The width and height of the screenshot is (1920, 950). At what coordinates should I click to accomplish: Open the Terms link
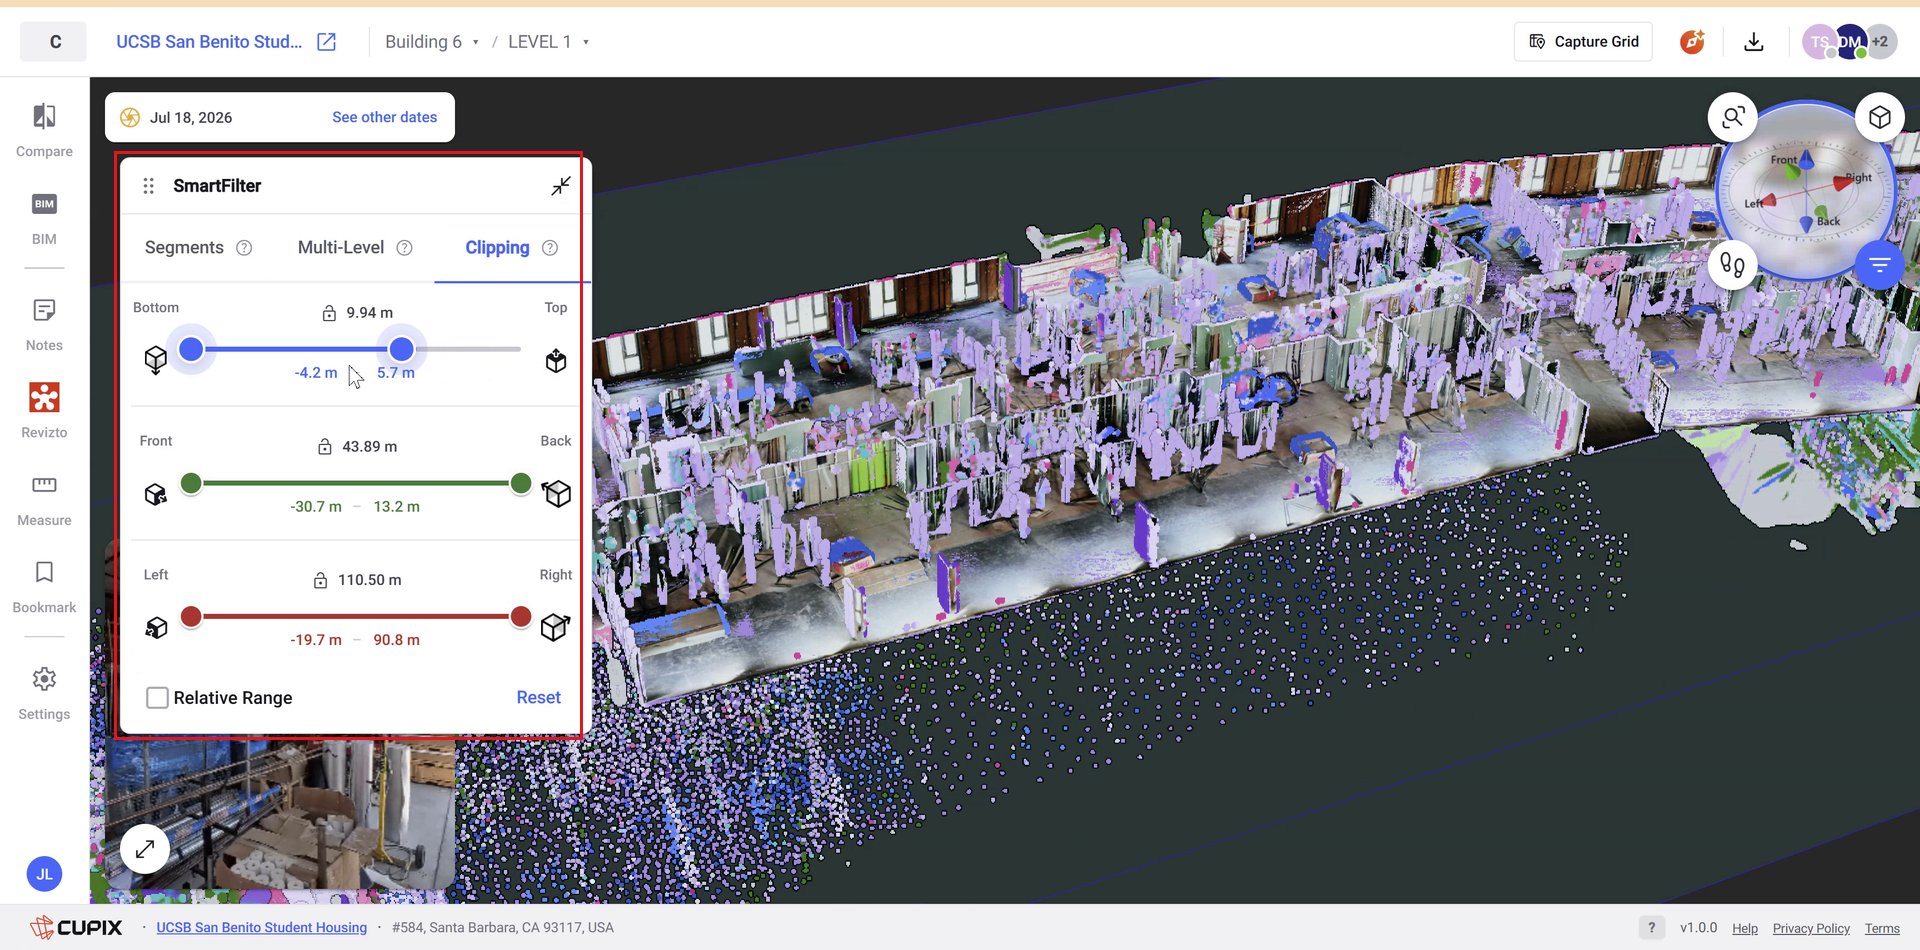tap(1882, 929)
